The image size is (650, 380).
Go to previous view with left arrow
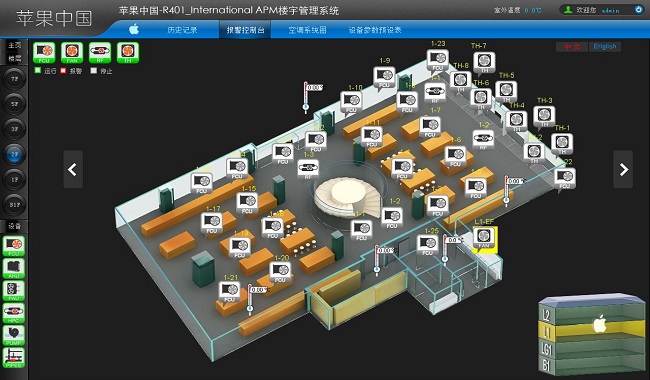pos(73,169)
